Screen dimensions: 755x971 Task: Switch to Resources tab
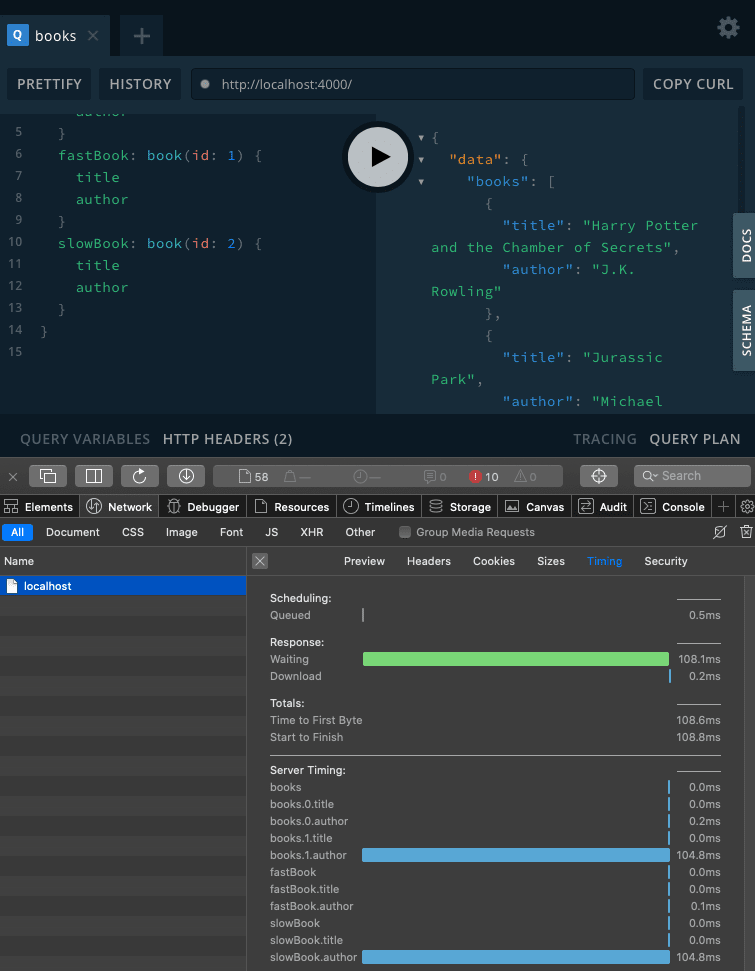point(292,507)
